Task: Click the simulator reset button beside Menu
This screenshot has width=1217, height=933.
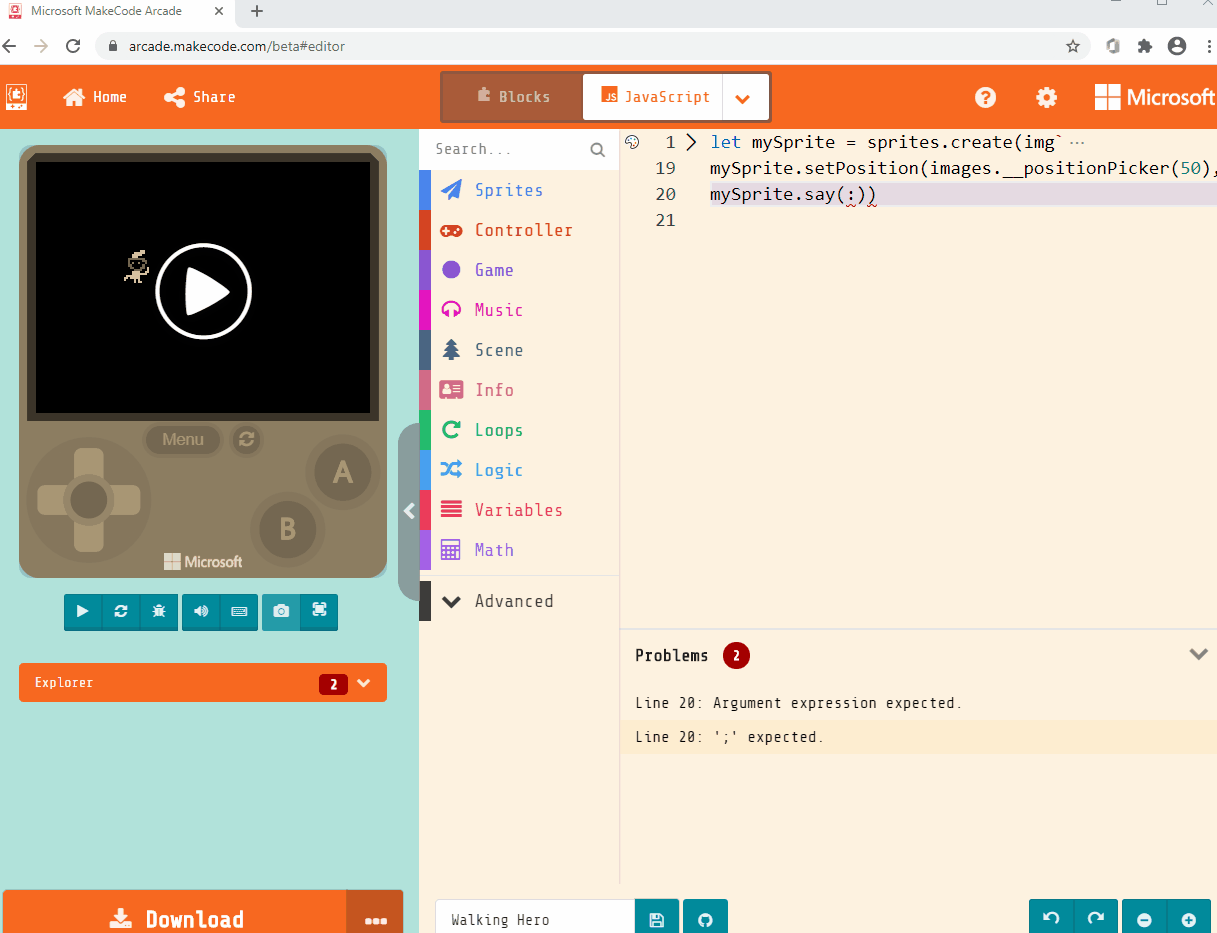Action: pos(246,439)
